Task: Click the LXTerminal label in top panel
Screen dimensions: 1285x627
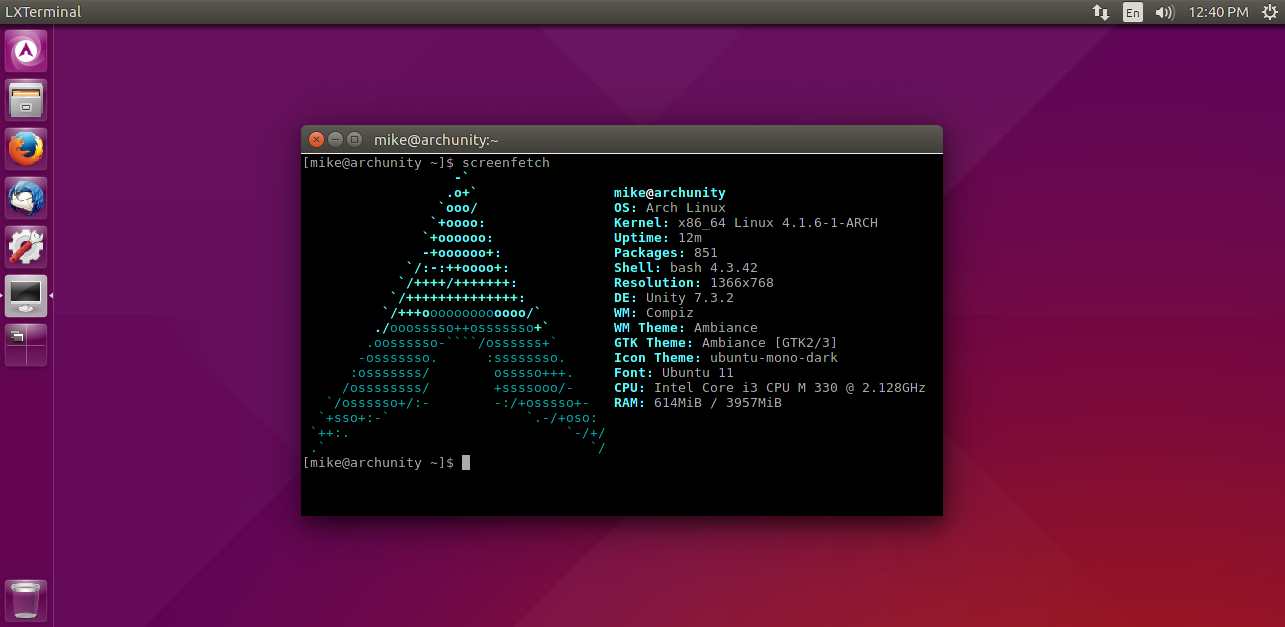Action: (x=43, y=12)
